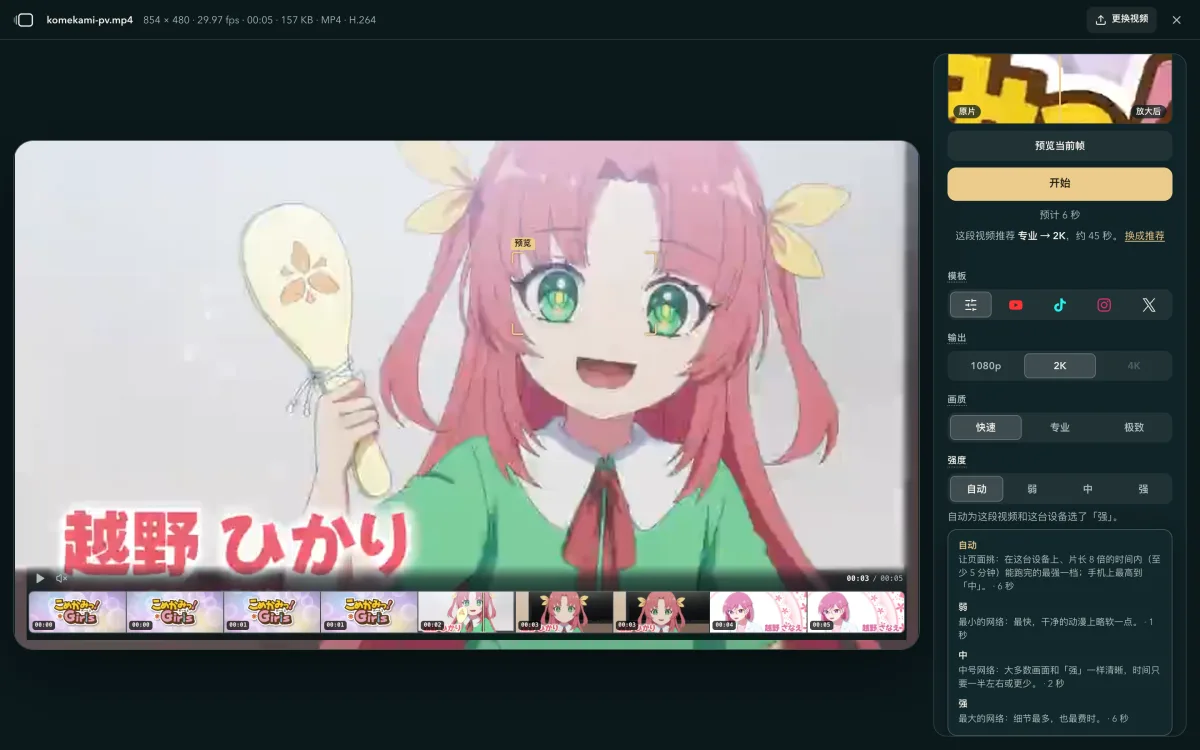The image size is (1200, 750).
Task: Click the 原片 label on comparison preview
Action: [x=967, y=111]
